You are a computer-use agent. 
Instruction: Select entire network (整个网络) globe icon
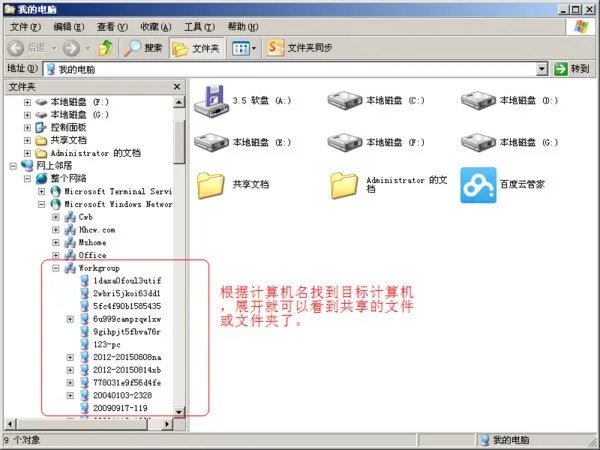[x=41, y=179]
